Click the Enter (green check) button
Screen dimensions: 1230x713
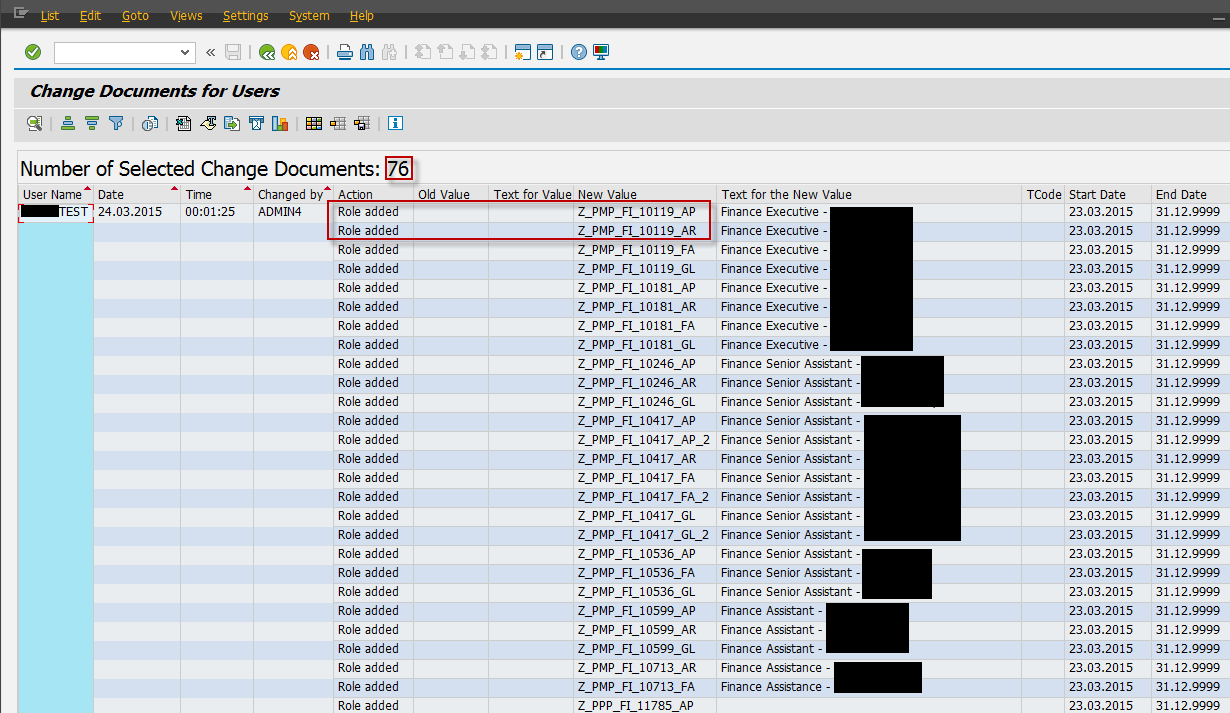tap(33, 51)
